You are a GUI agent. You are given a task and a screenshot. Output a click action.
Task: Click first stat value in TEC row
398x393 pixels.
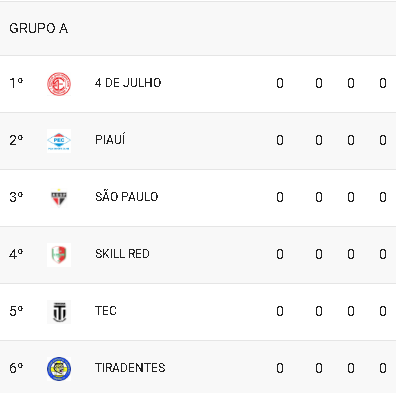(280, 311)
